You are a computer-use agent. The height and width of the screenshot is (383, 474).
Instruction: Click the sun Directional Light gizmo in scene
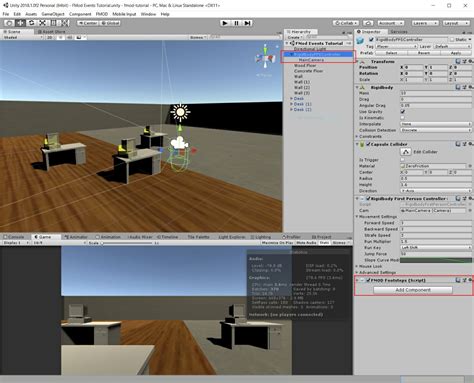pos(180,112)
